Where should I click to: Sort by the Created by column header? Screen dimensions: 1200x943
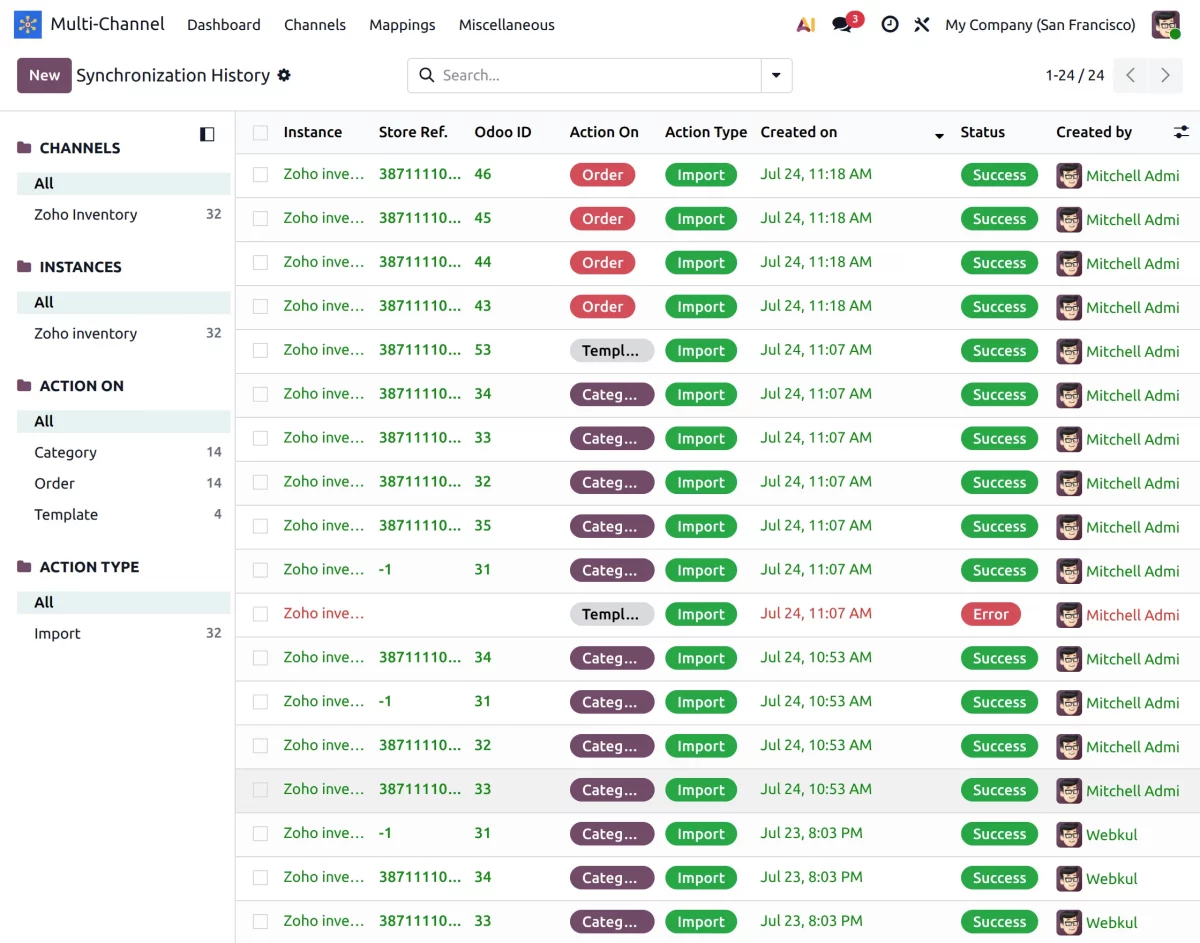(1094, 132)
